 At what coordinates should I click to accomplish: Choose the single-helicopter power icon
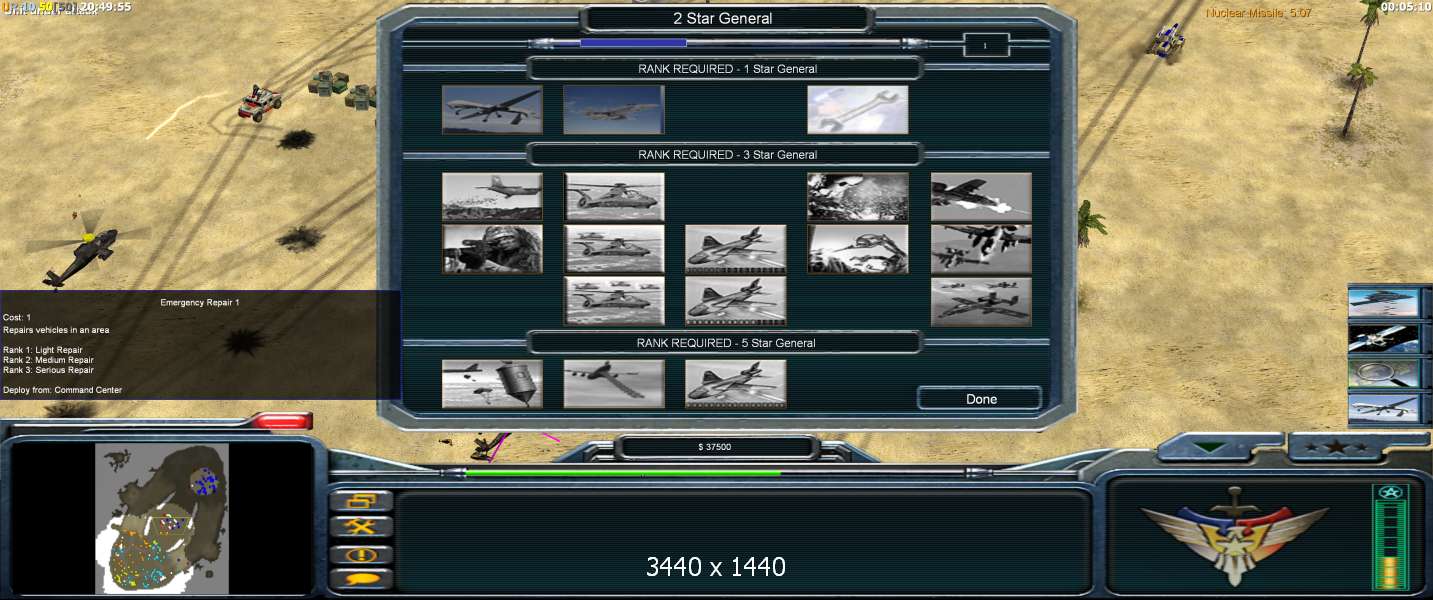614,196
